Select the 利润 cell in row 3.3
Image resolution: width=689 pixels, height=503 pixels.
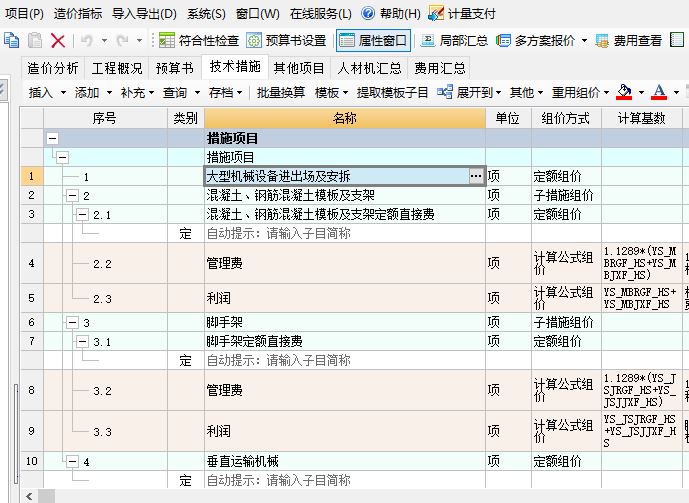(345, 431)
